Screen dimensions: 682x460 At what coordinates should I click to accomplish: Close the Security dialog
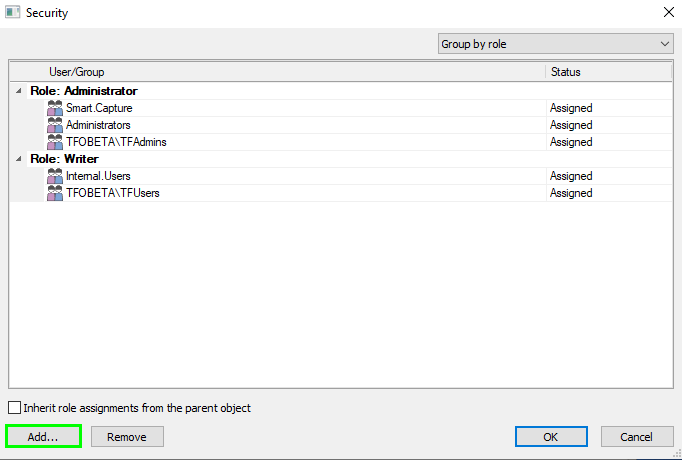coord(669,12)
